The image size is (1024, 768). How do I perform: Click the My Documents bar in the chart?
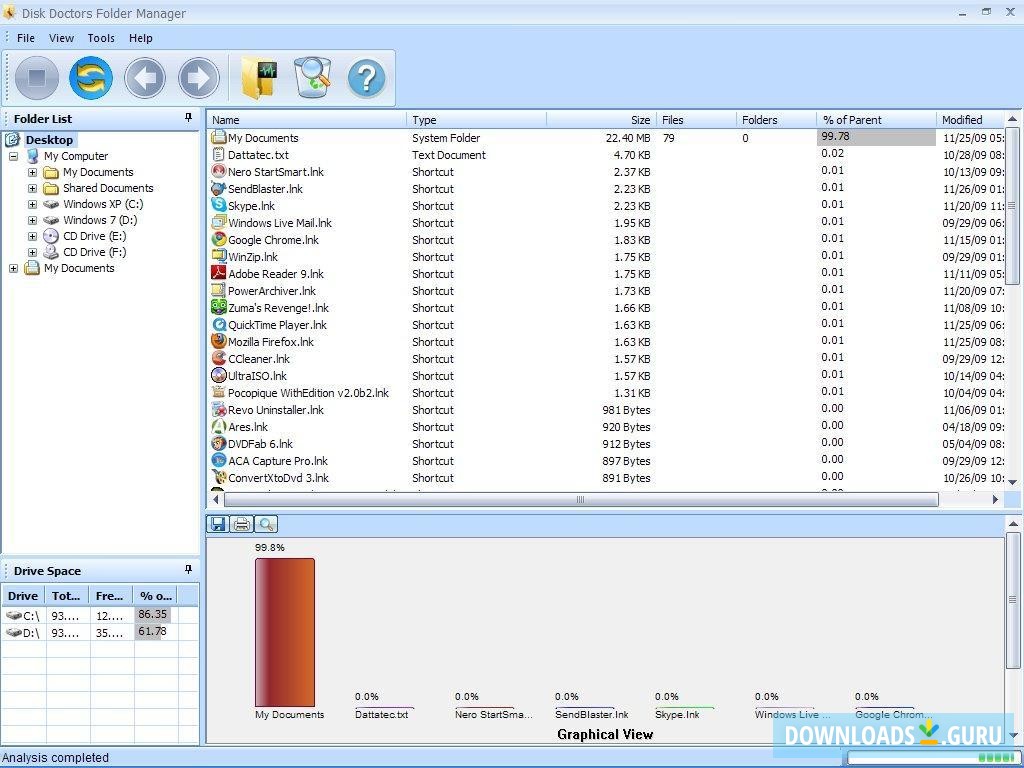[286, 632]
